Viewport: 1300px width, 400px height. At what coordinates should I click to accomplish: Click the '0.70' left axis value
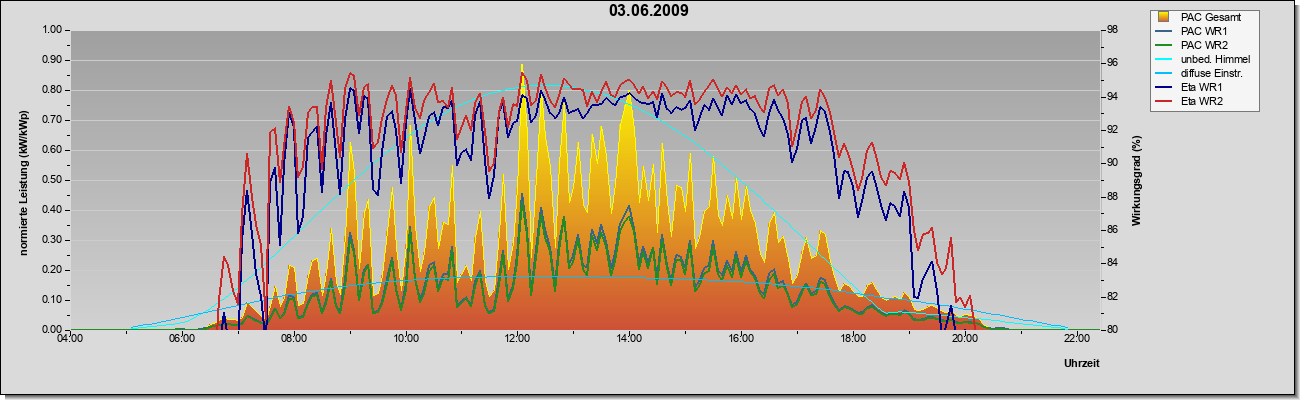coord(52,120)
